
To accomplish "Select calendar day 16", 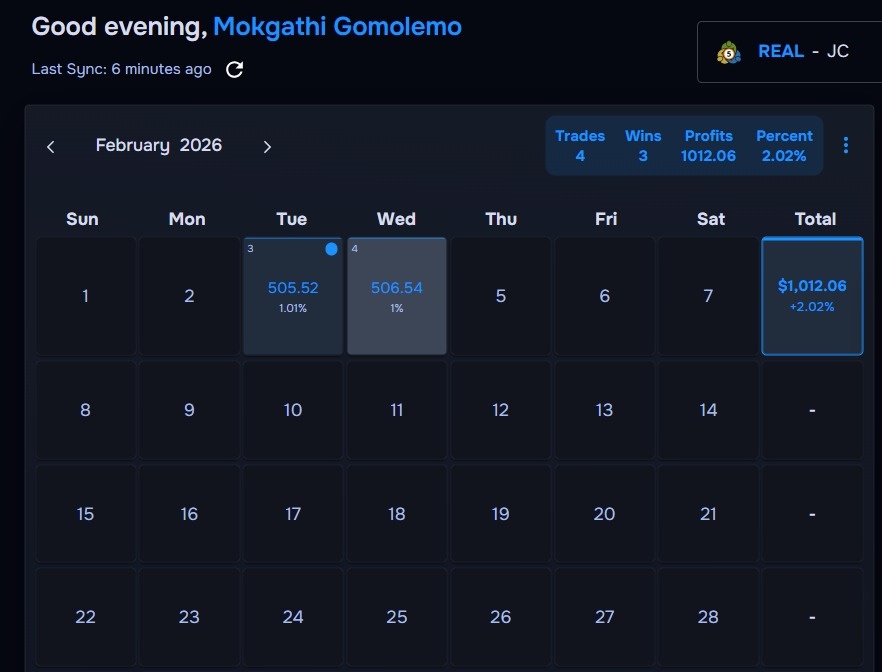I will (189, 513).
